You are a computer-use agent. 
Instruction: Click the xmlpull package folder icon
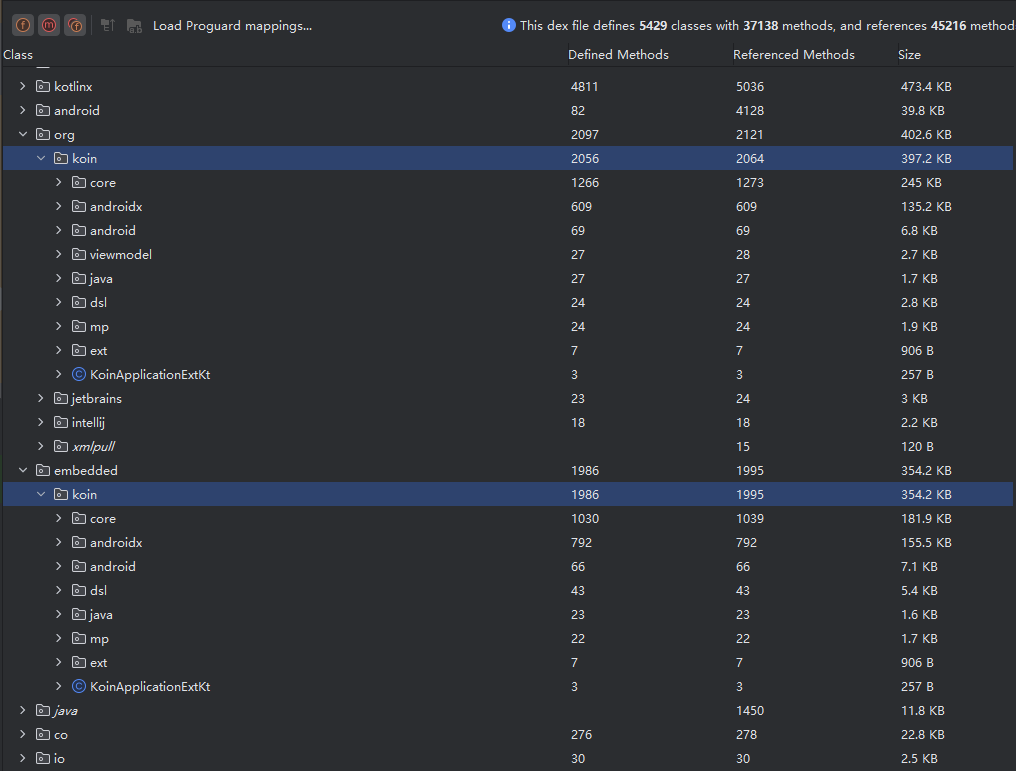click(60, 447)
